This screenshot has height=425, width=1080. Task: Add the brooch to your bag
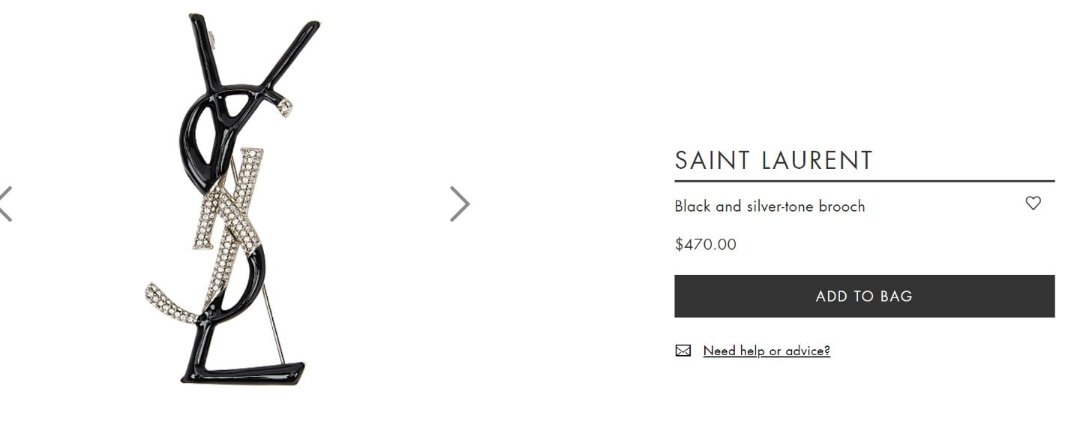864,296
